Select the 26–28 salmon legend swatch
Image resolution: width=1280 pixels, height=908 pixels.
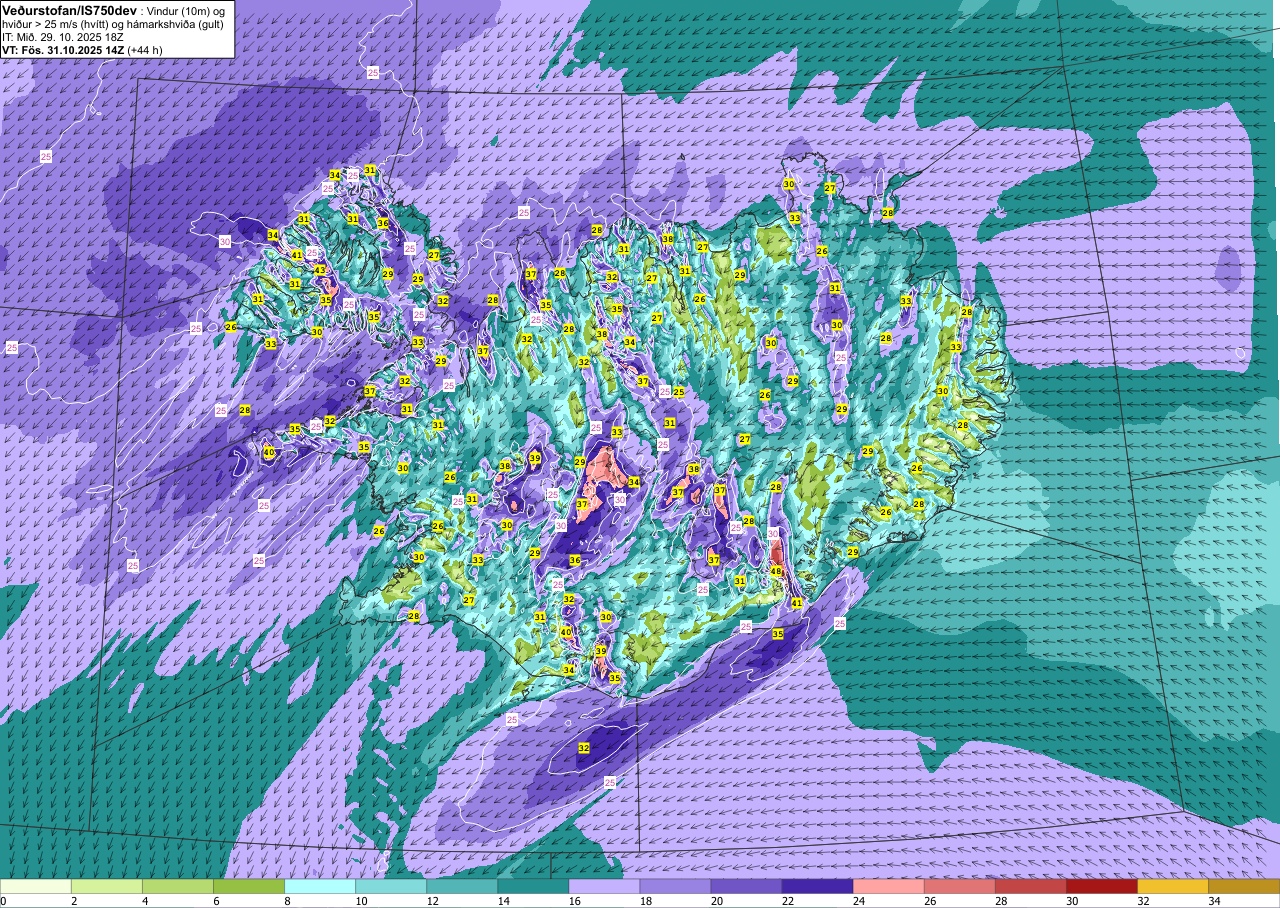pyautogui.click(x=959, y=886)
